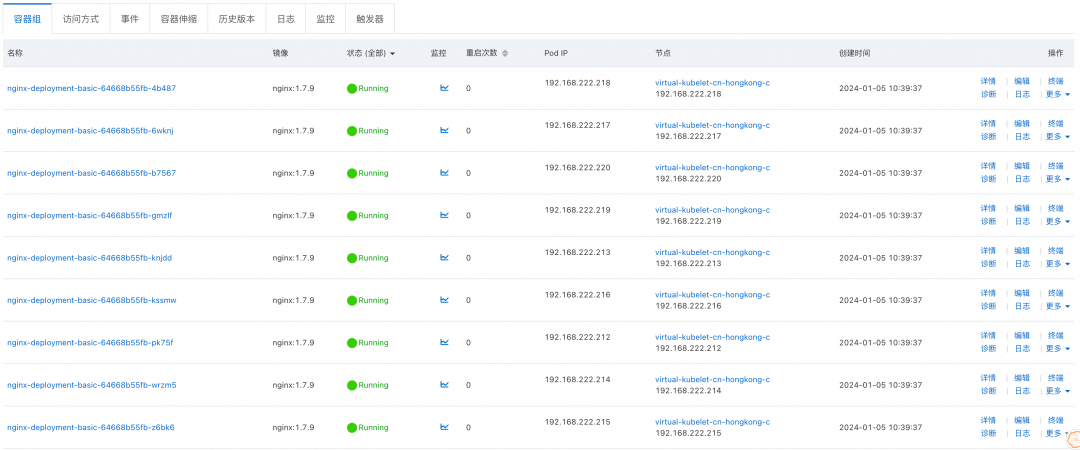The height and width of the screenshot is (450, 1080).
Task: View monitoring chart for pod ending gmzlf
Action: [444, 215]
